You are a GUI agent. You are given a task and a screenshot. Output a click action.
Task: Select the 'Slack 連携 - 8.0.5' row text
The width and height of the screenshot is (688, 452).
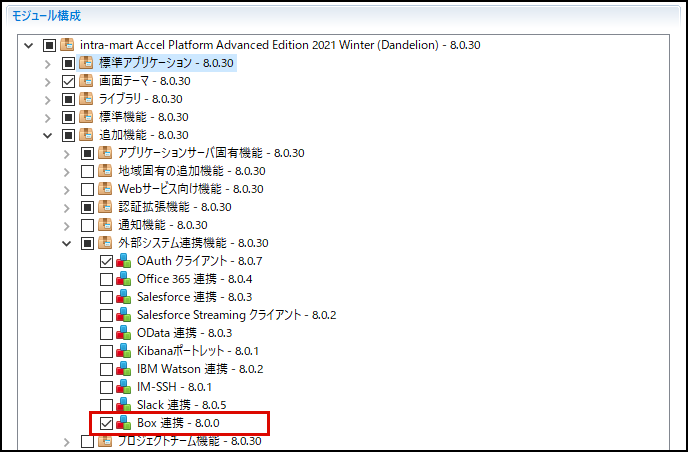click(181, 405)
